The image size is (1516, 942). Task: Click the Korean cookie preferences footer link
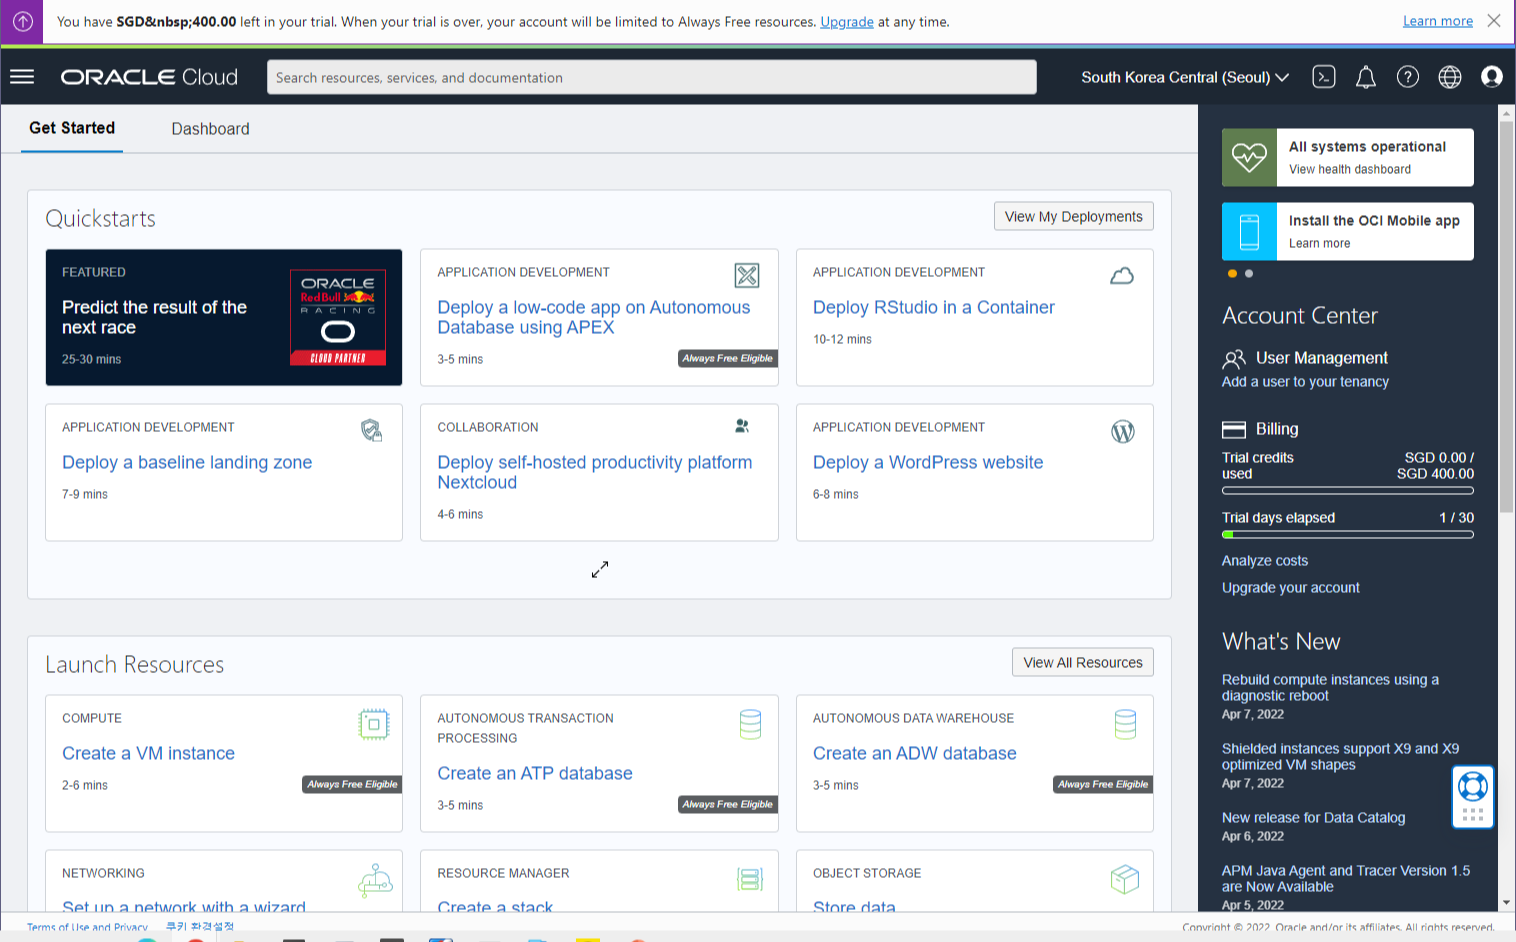tap(200, 927)
